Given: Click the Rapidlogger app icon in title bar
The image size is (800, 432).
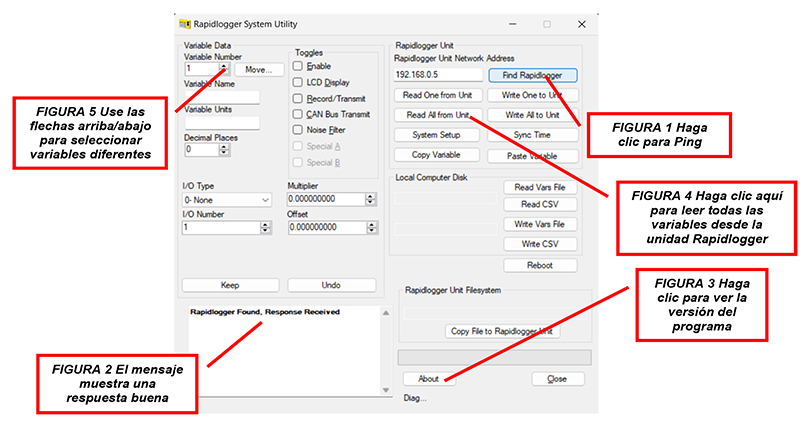Looking at the screenshot, I should pyautogui.click(x=185, y=24).
